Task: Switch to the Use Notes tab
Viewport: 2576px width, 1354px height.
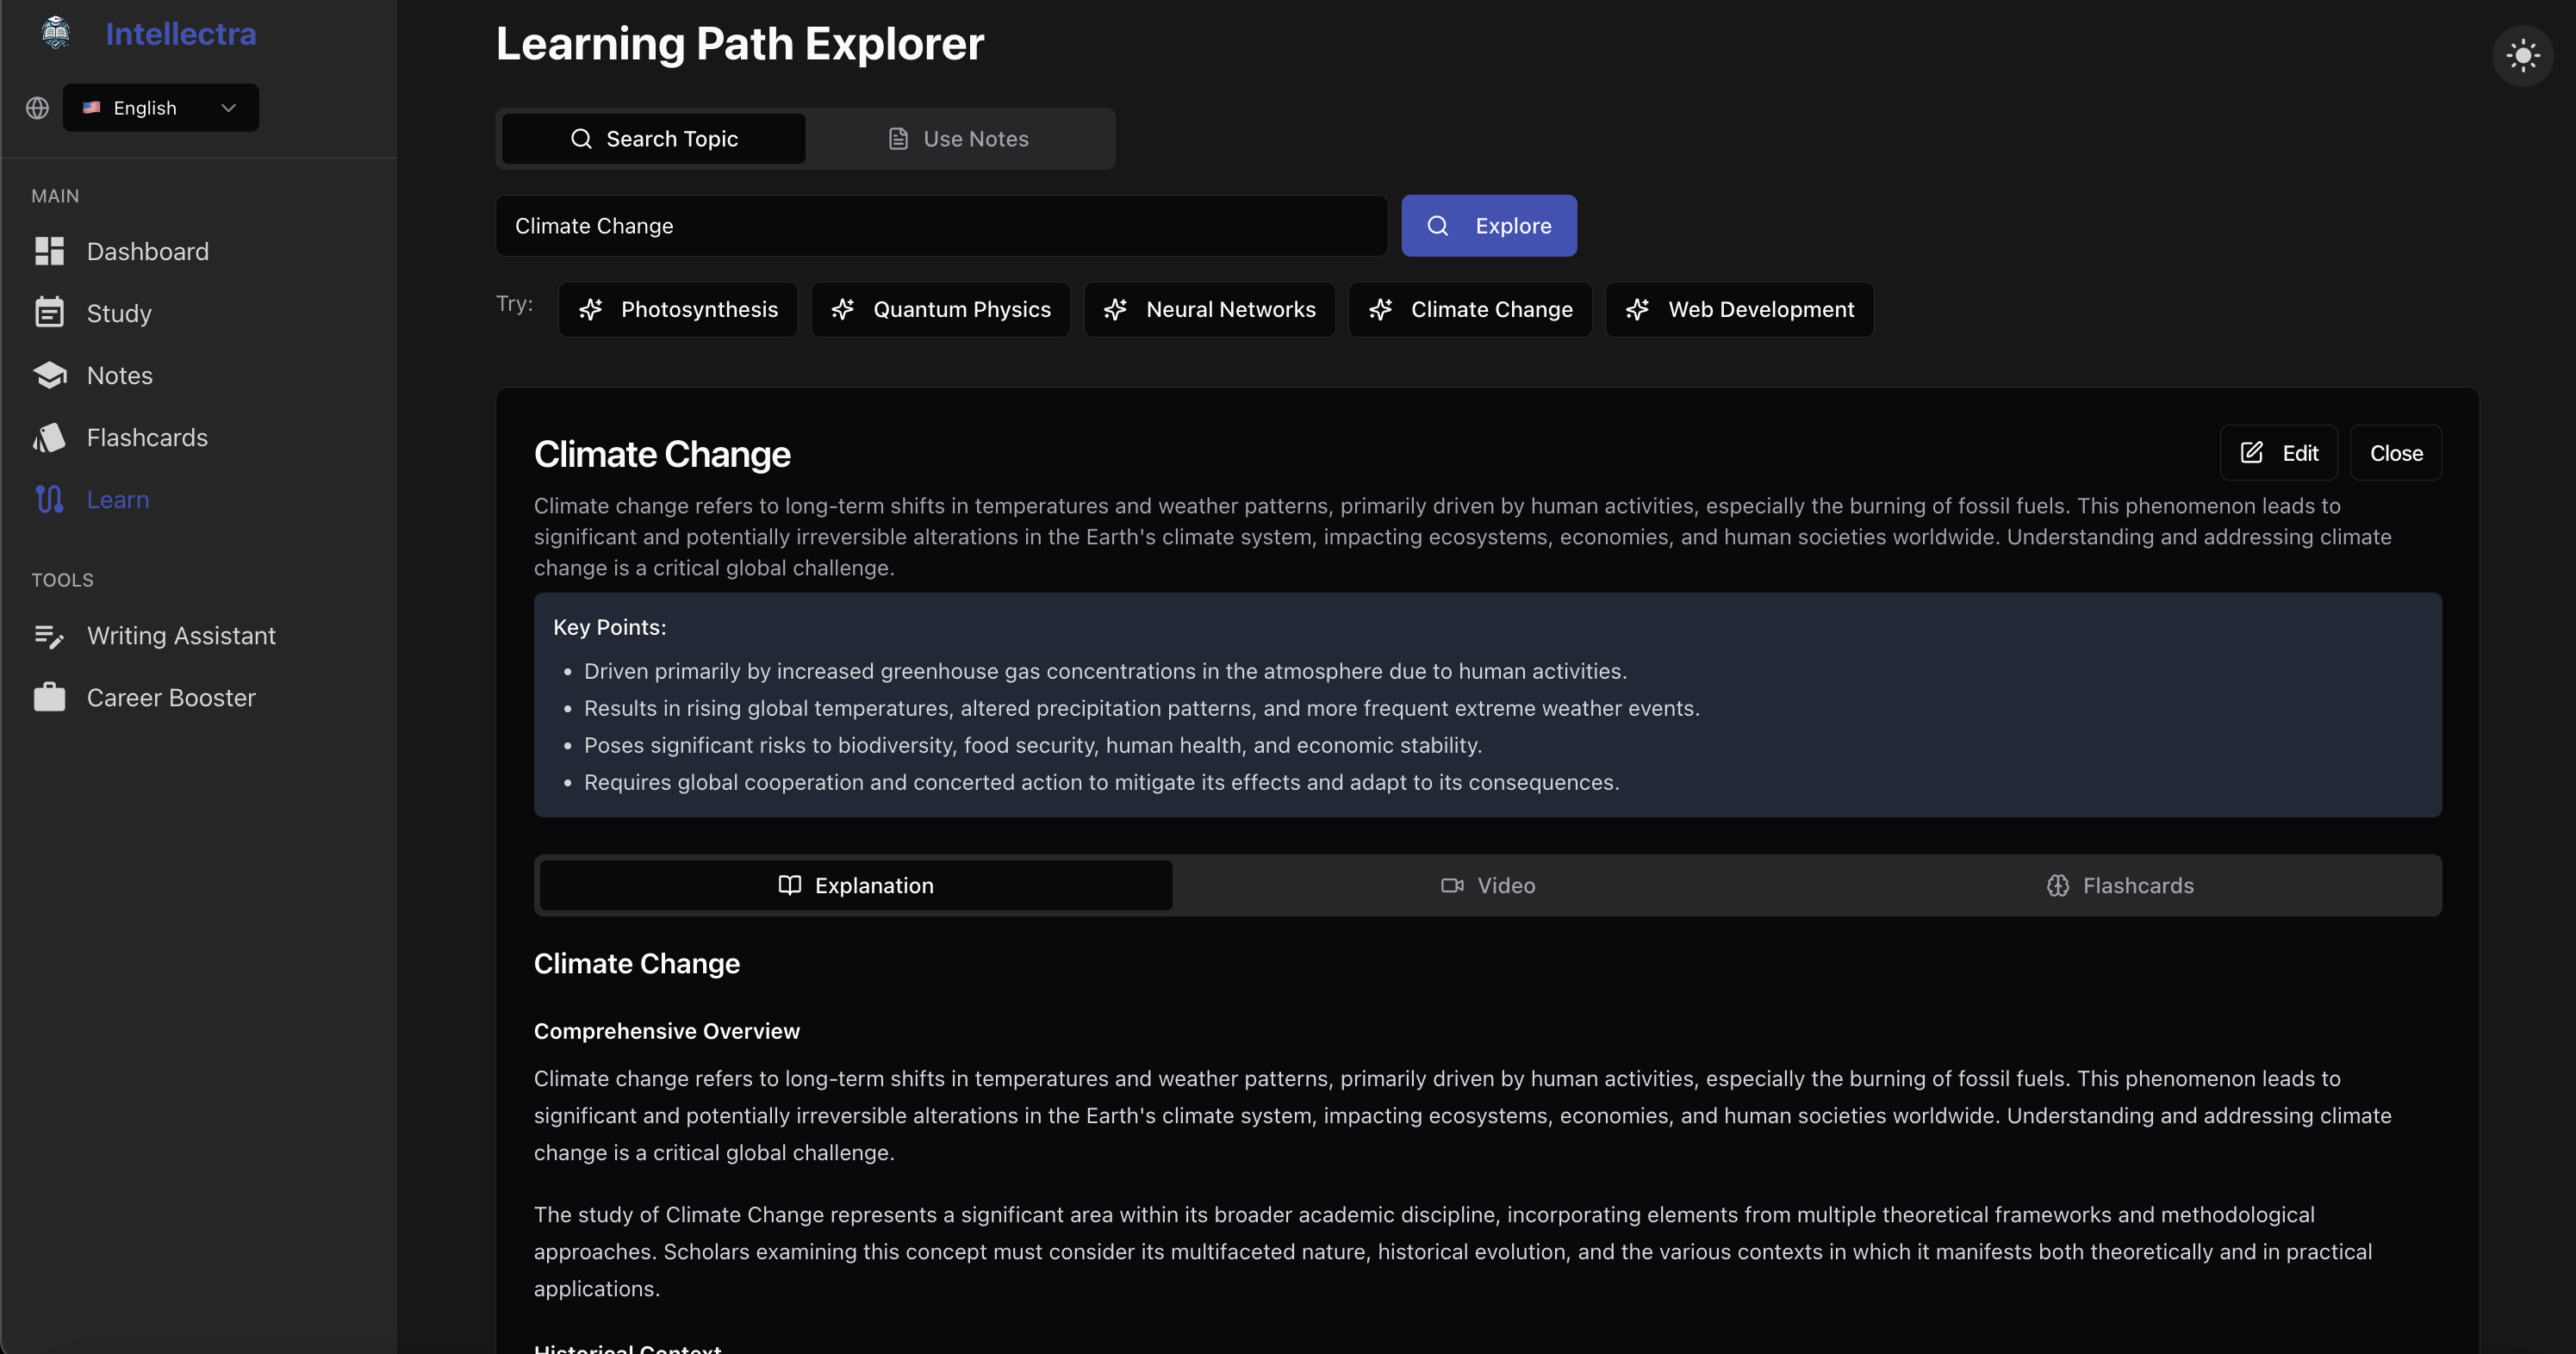Action: pyautogui.click(x=958, y=139)
